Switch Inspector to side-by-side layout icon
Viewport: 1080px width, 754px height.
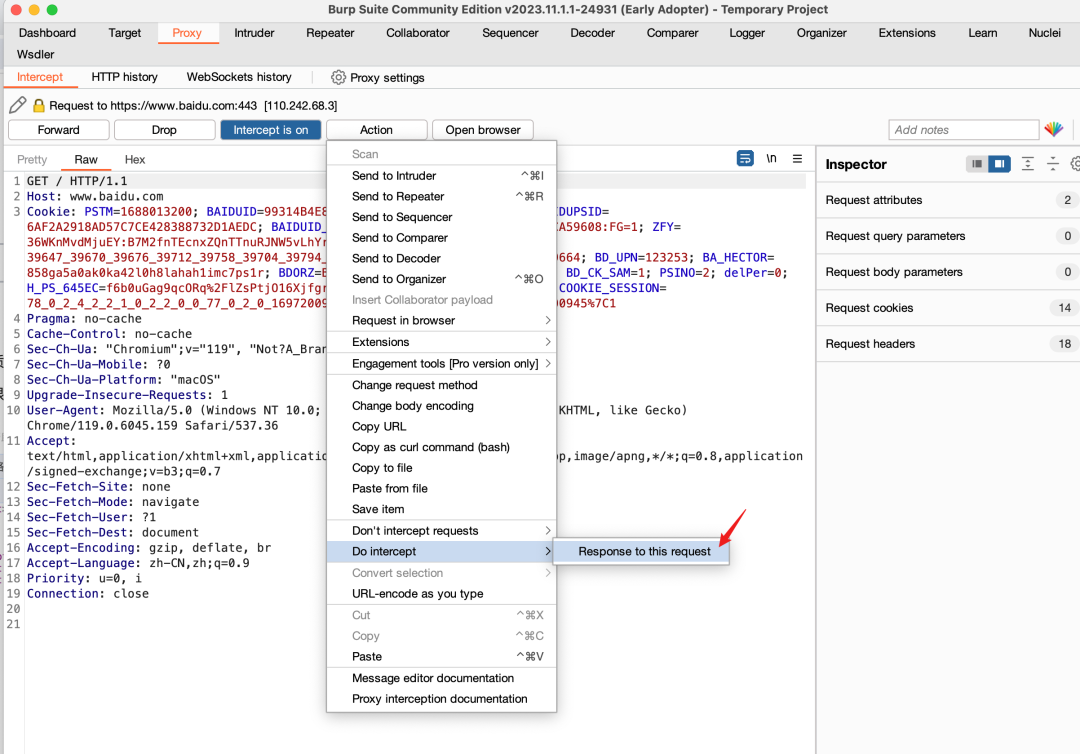[999, 164]
